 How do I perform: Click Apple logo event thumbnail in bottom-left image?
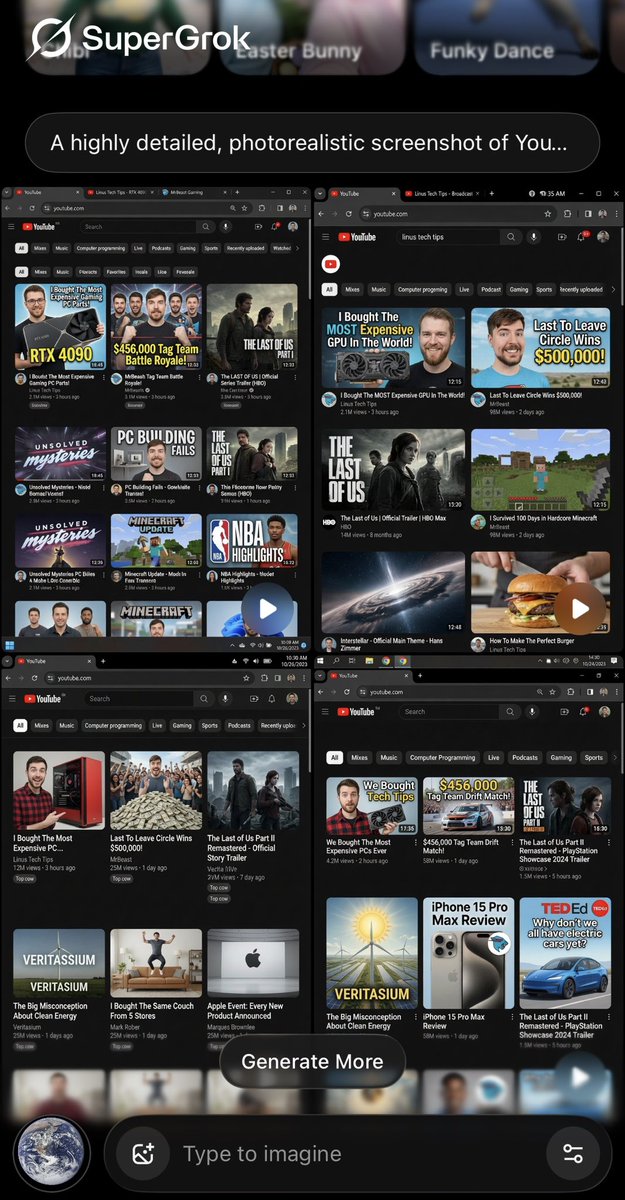pyautogui.click(x=253, y=963)
